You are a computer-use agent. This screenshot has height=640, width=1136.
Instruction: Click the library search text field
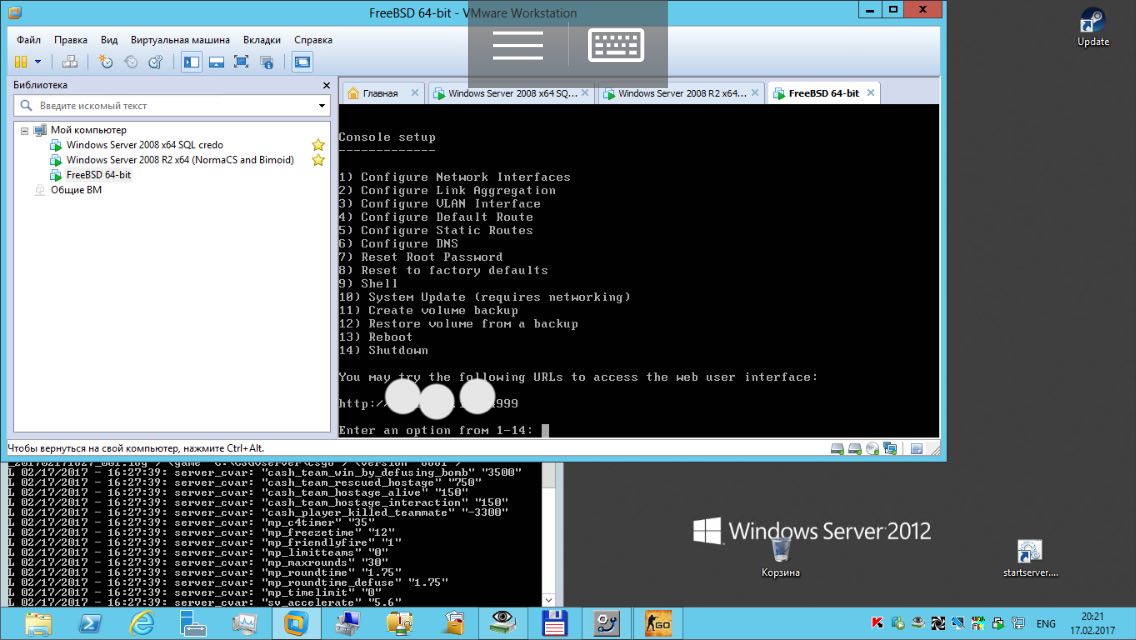(170, 105)
